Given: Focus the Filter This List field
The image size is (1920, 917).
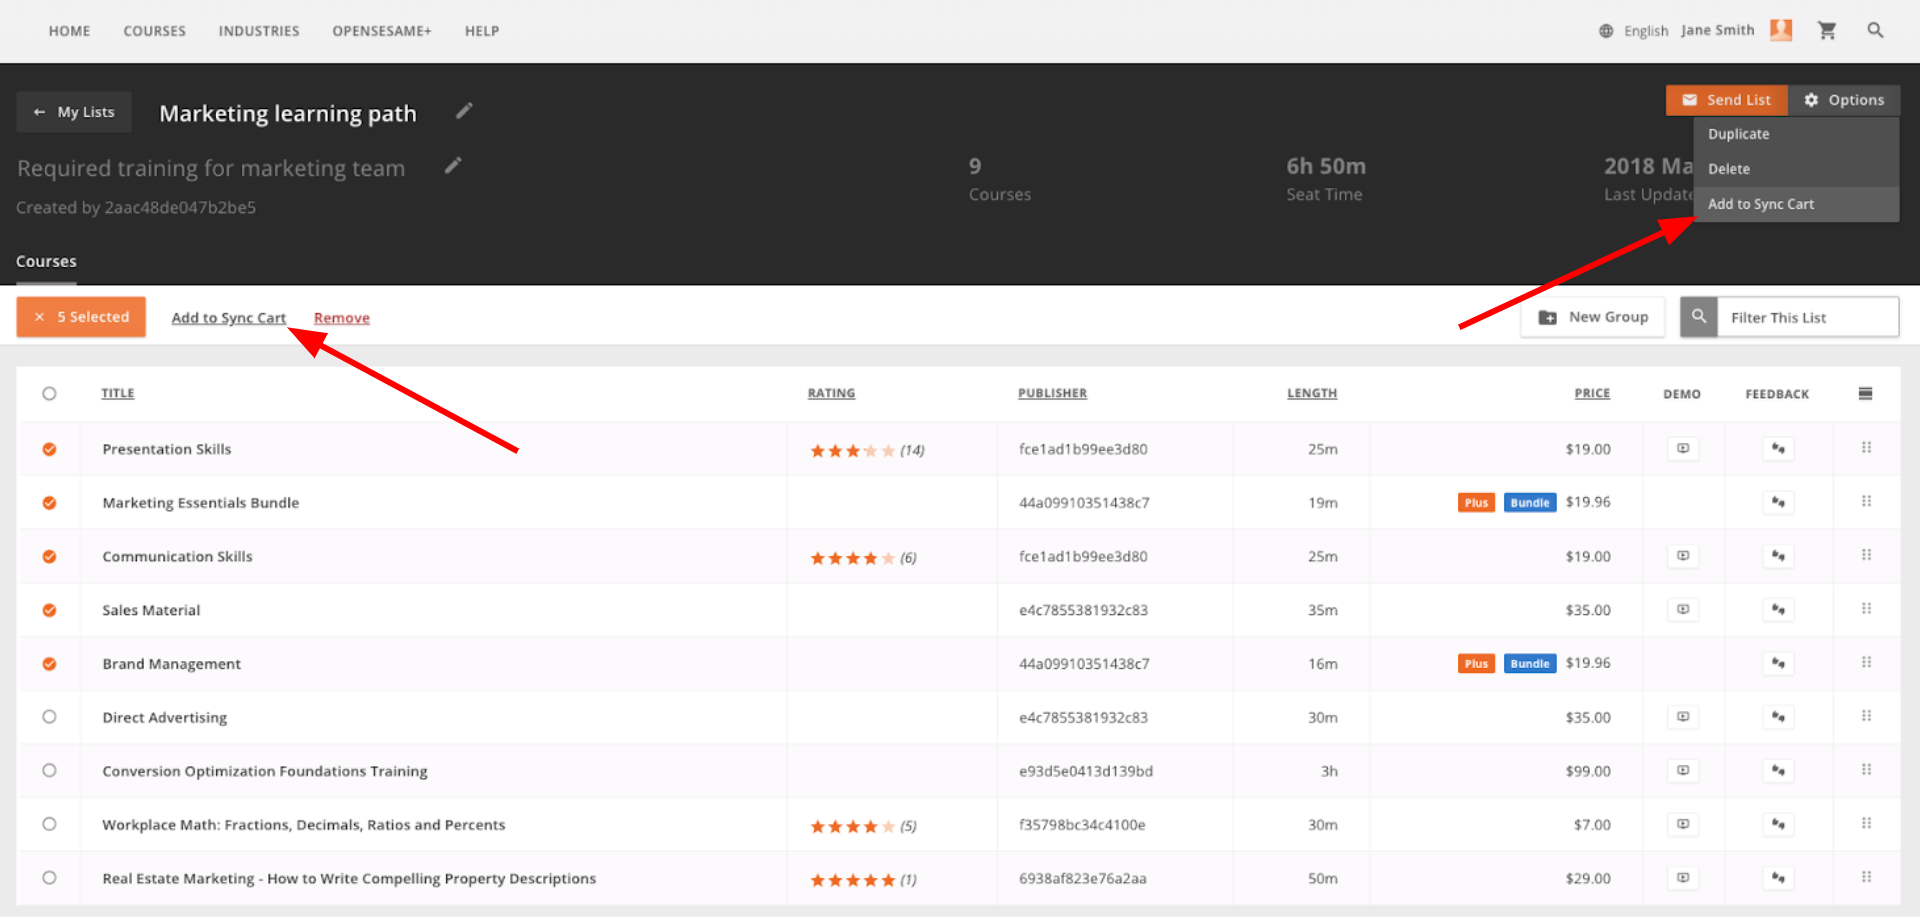Looking at the screenshot, I should pos(1806,318).
